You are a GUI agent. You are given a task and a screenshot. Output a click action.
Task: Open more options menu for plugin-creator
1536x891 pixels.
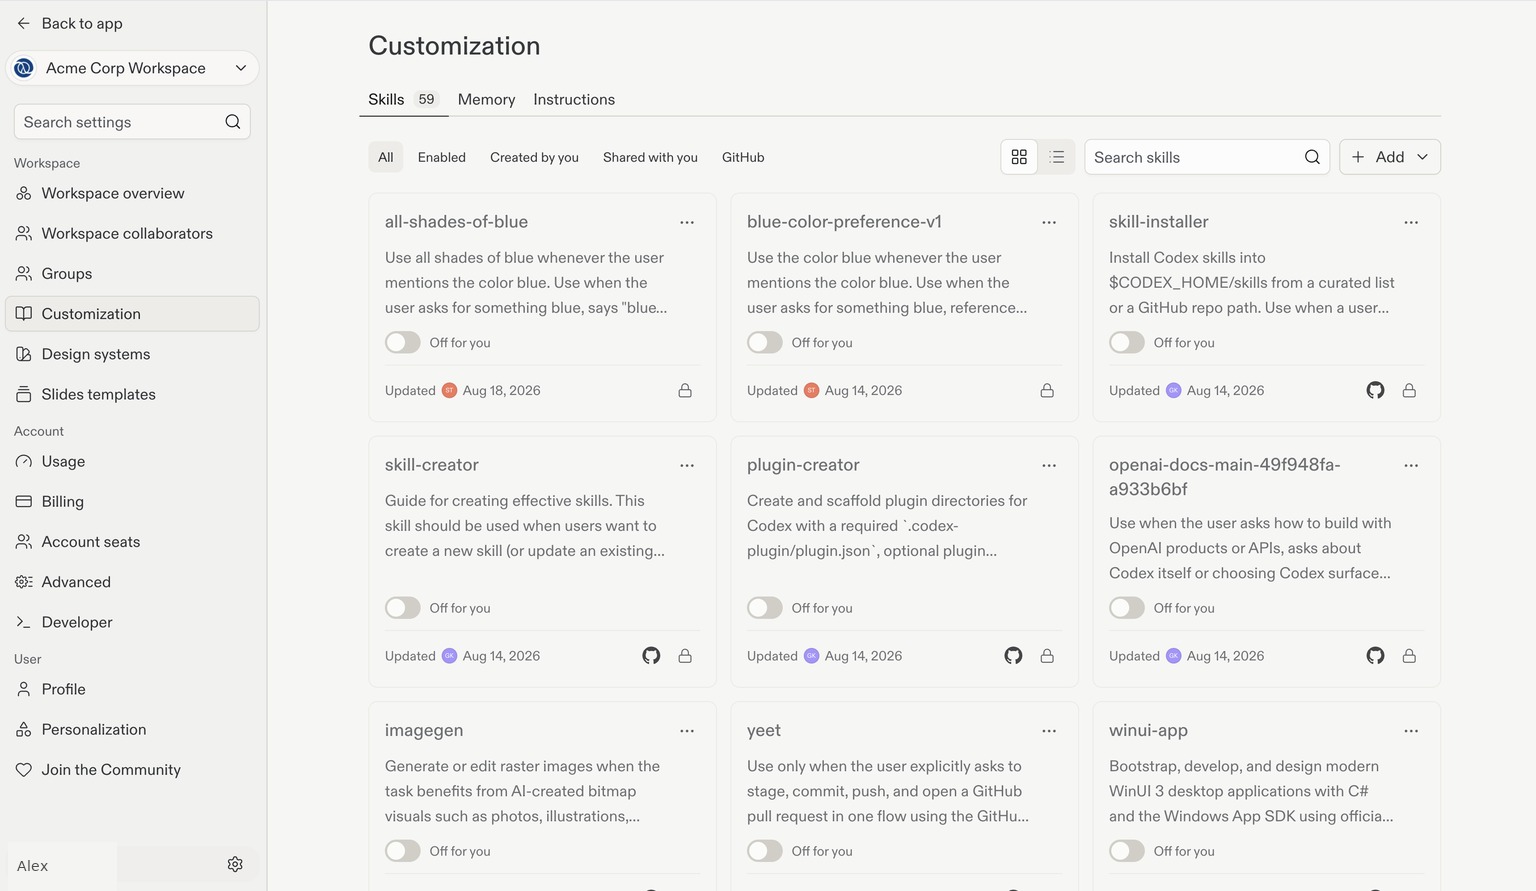(1049, 465)
